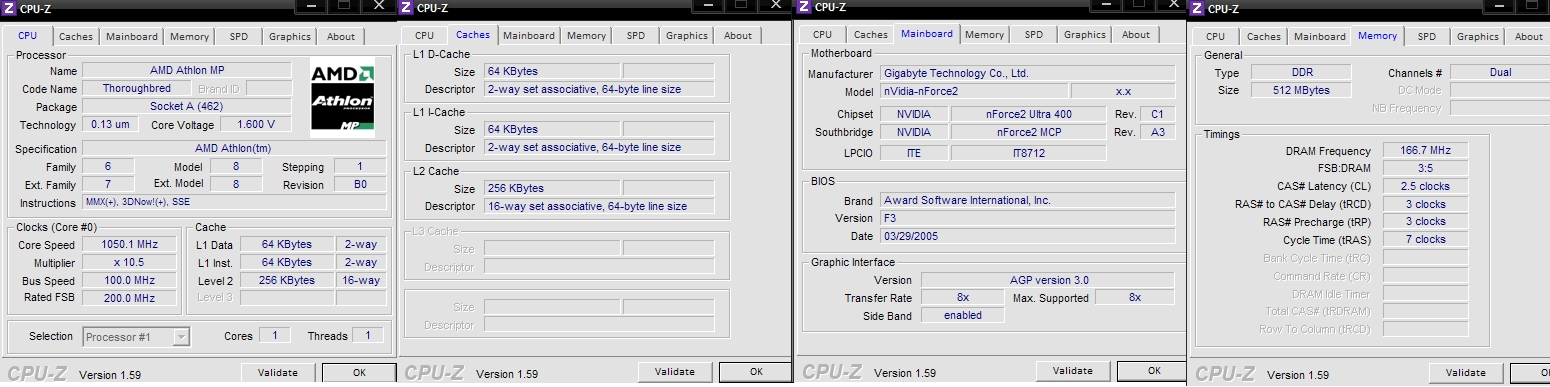Click the nForce2 Ultra 400 chipset value

tap(1028, 114)
